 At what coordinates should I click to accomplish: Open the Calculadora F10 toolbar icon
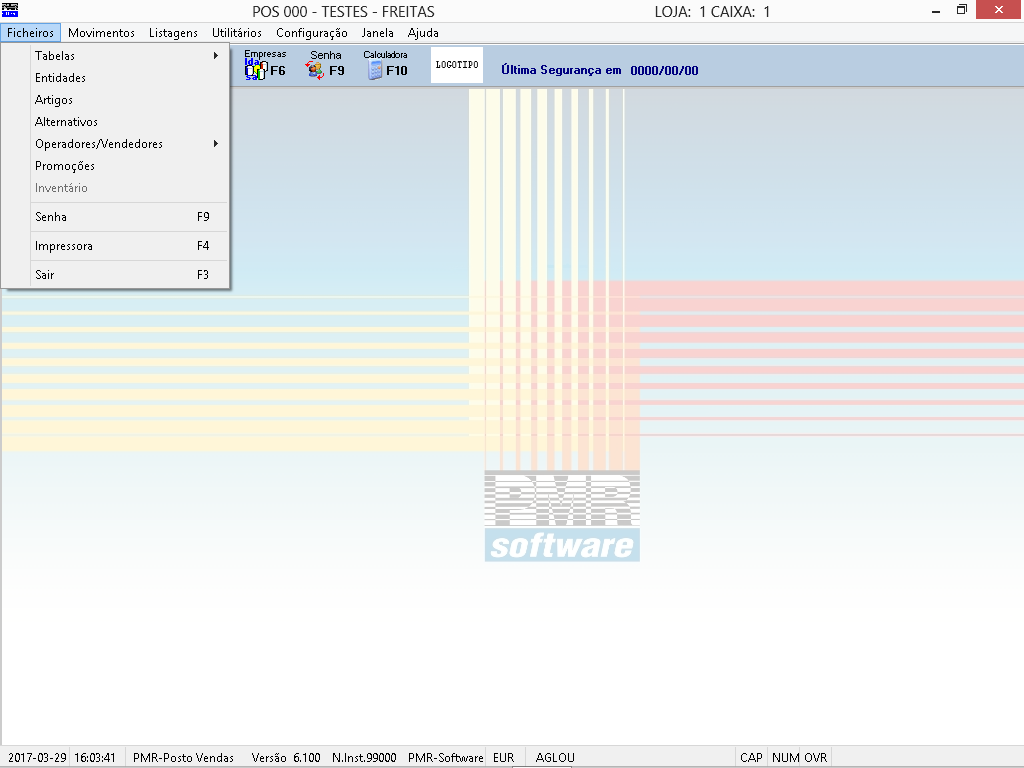385,66
